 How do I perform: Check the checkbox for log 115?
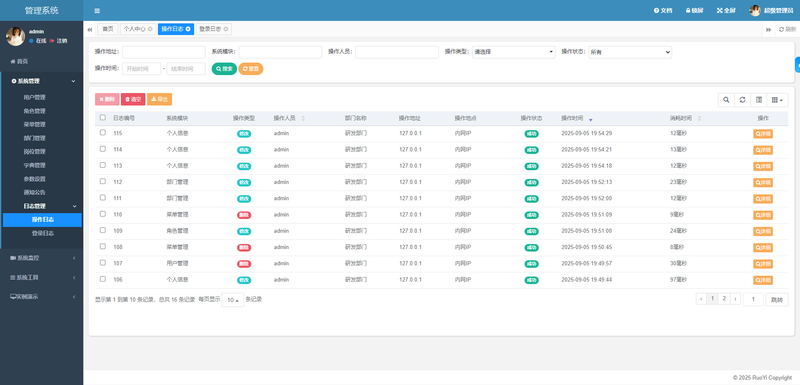(103, 133)
